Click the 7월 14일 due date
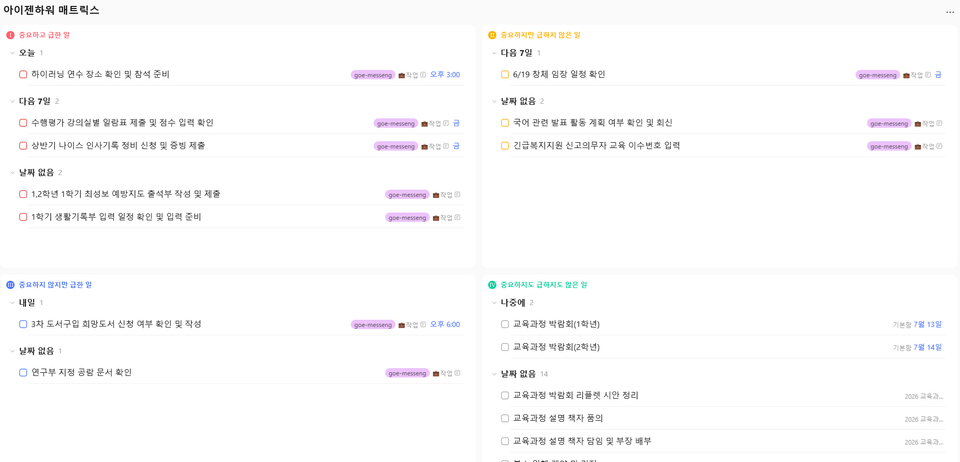Screen dimensions: 960x462 pos(928,348)
